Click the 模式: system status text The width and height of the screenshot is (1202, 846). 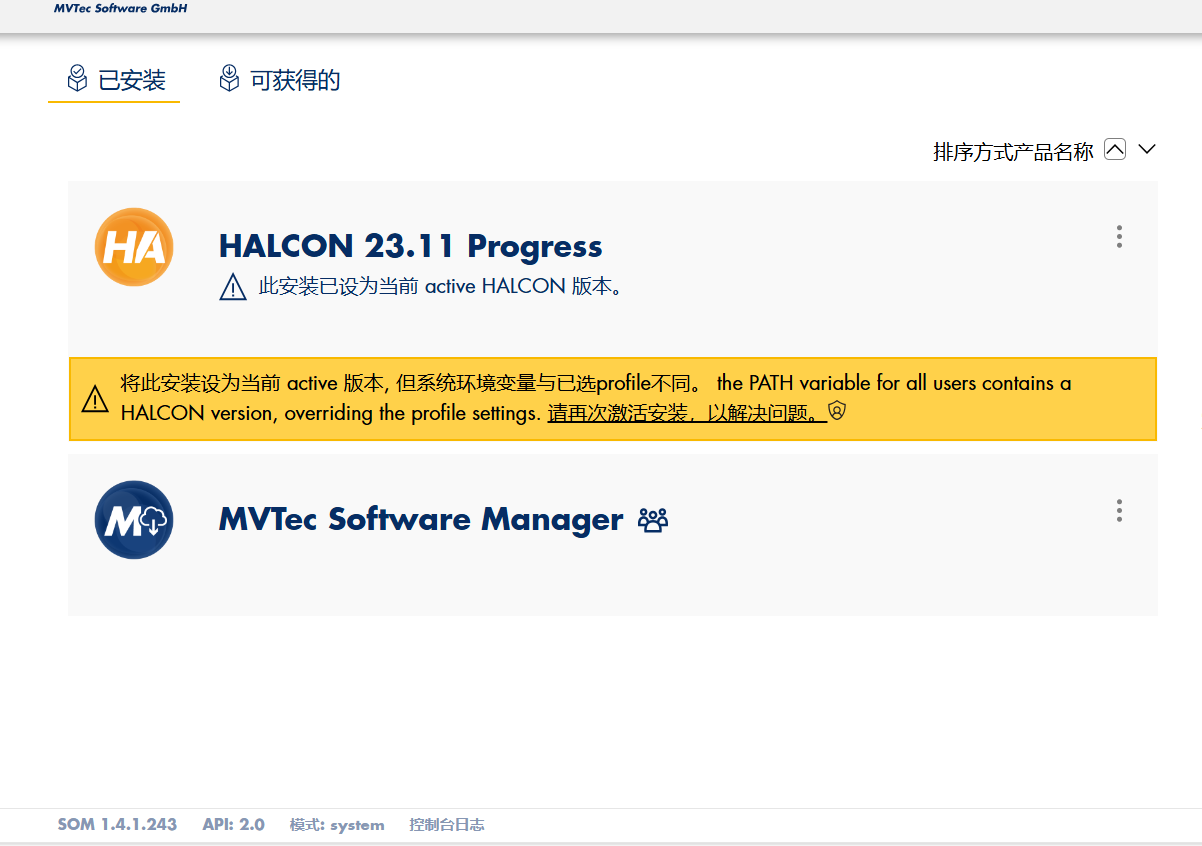tap(337, 825)
